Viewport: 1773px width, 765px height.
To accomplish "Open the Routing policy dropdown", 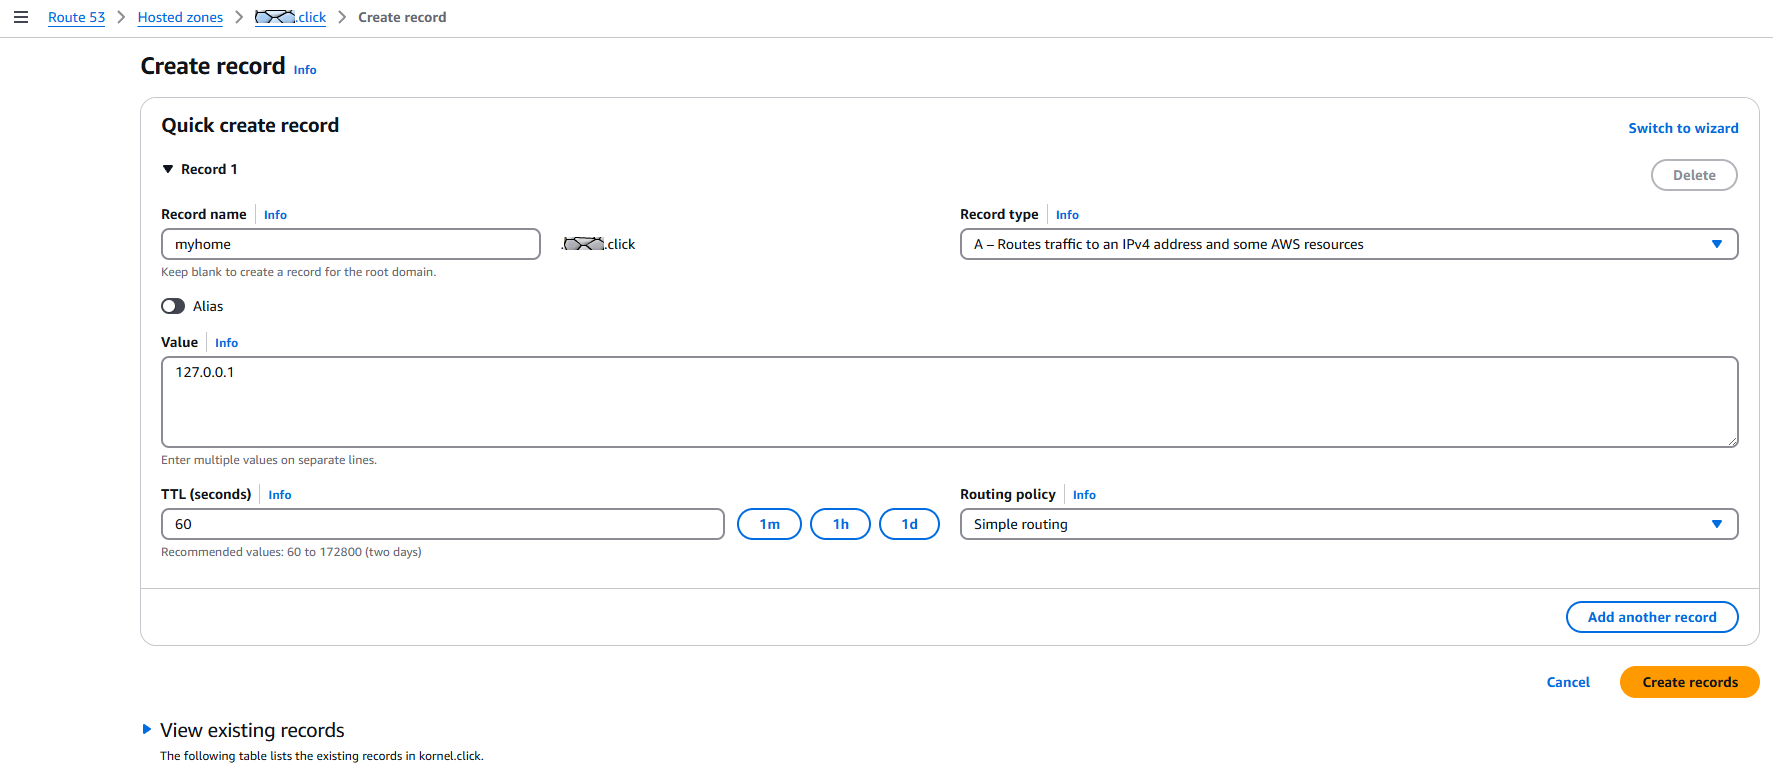I will coord(1349,524).
